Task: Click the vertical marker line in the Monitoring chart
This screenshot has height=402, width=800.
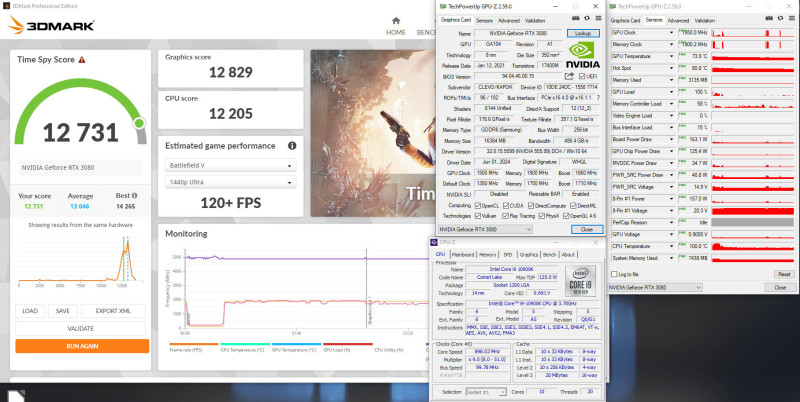Action: (366, 288)
